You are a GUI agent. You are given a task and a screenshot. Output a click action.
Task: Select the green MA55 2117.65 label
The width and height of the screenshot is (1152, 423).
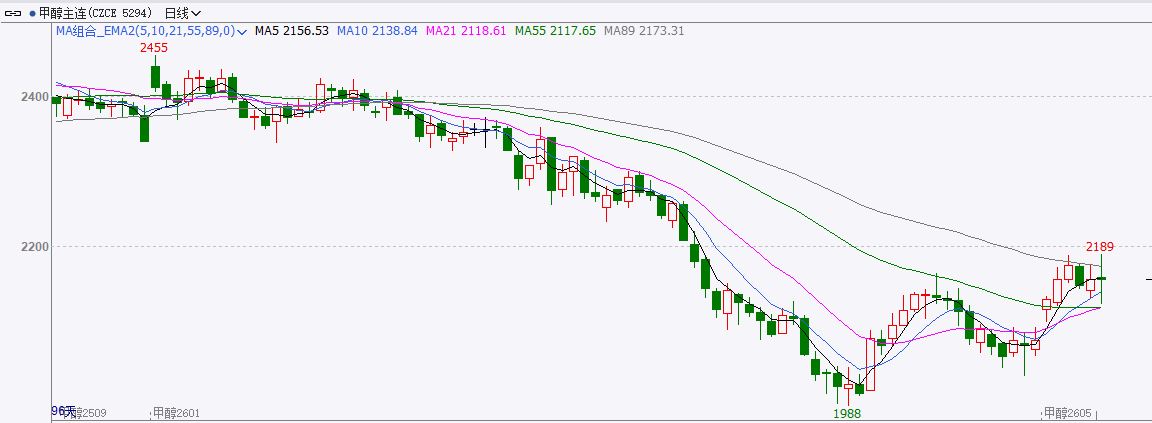click(x=555, y=31)
